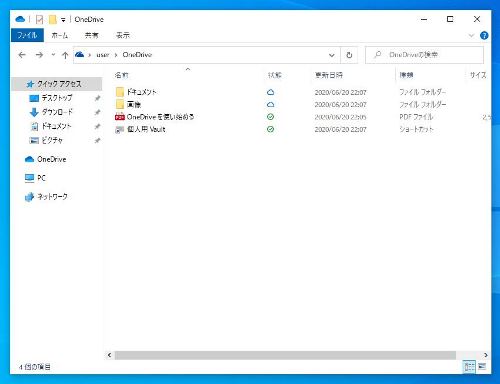Select the 'OneDrive を使い始める' PDF file
Viewport: 500px width, 384px height.
[160, 117]
